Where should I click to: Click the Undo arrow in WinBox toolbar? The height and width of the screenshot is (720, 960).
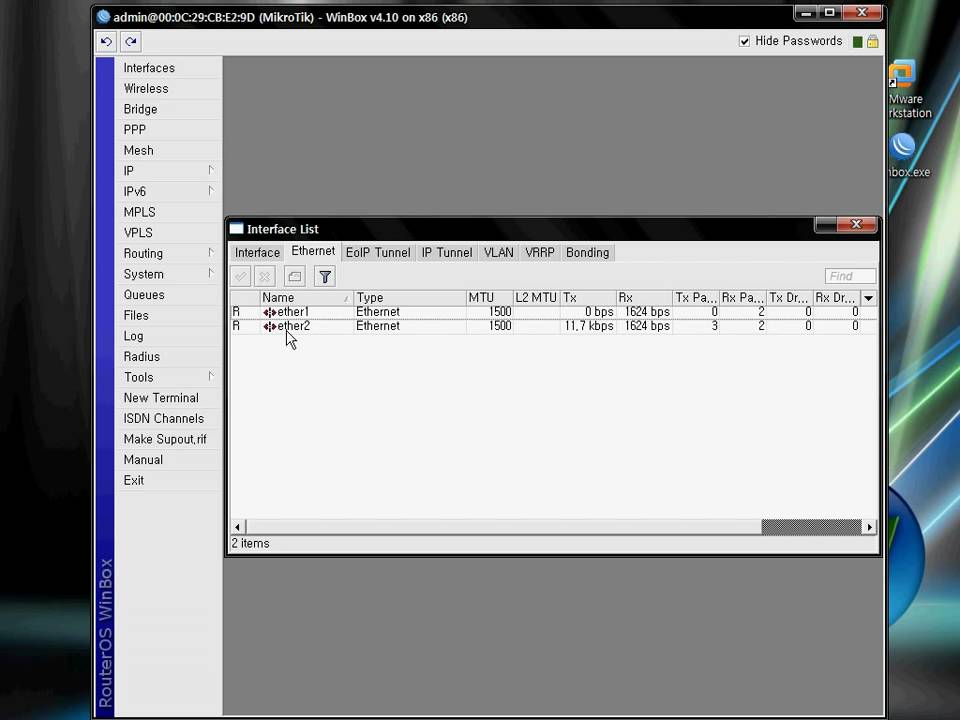click(106, 42)
